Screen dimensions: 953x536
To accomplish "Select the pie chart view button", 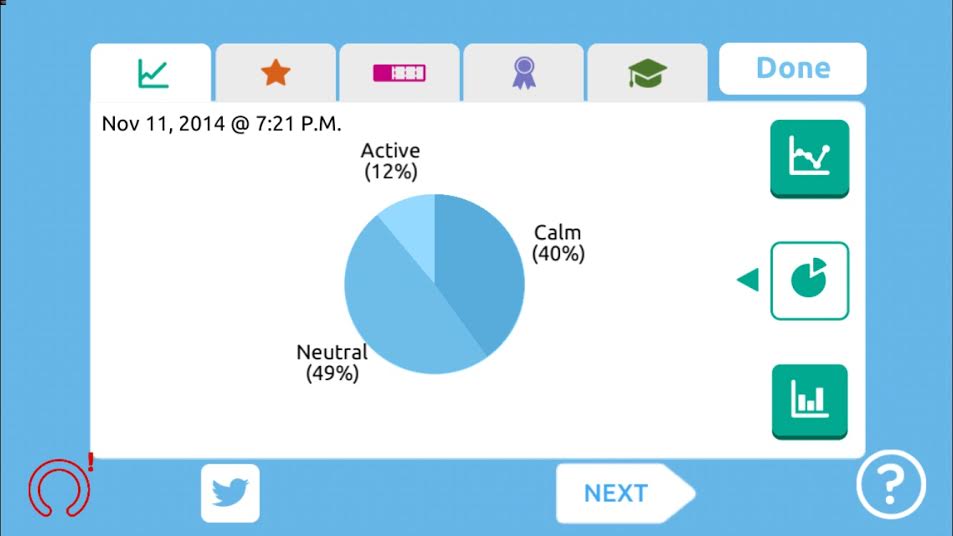I will pyautogui.click(x=809, y=281).
